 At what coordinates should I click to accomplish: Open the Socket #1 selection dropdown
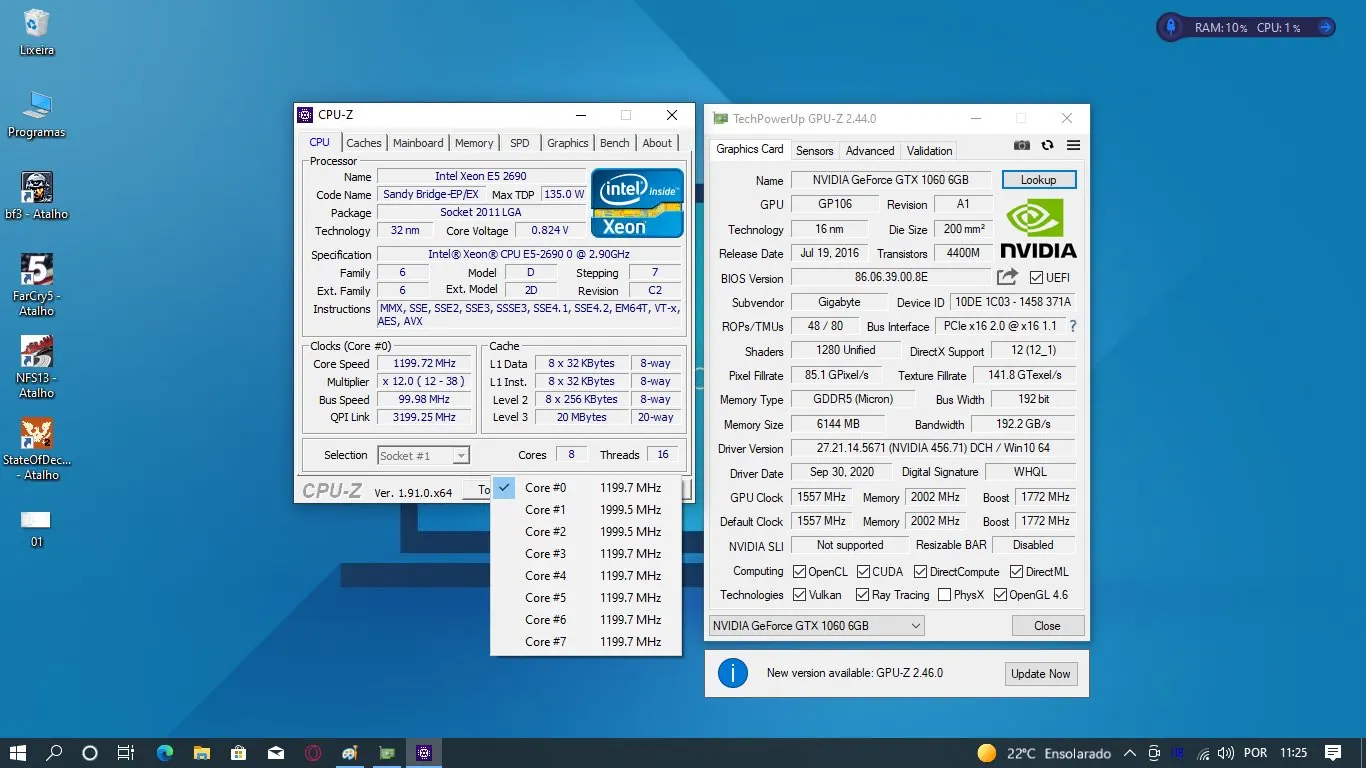(423, 456)
